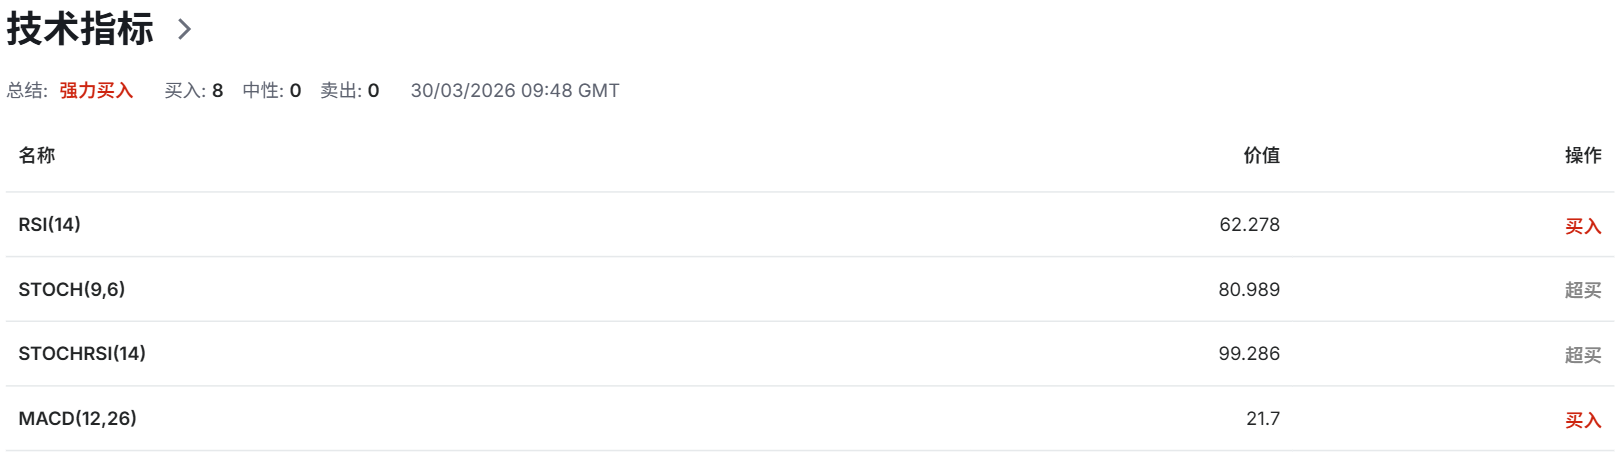Click the 名称 column header

point(37,155)
